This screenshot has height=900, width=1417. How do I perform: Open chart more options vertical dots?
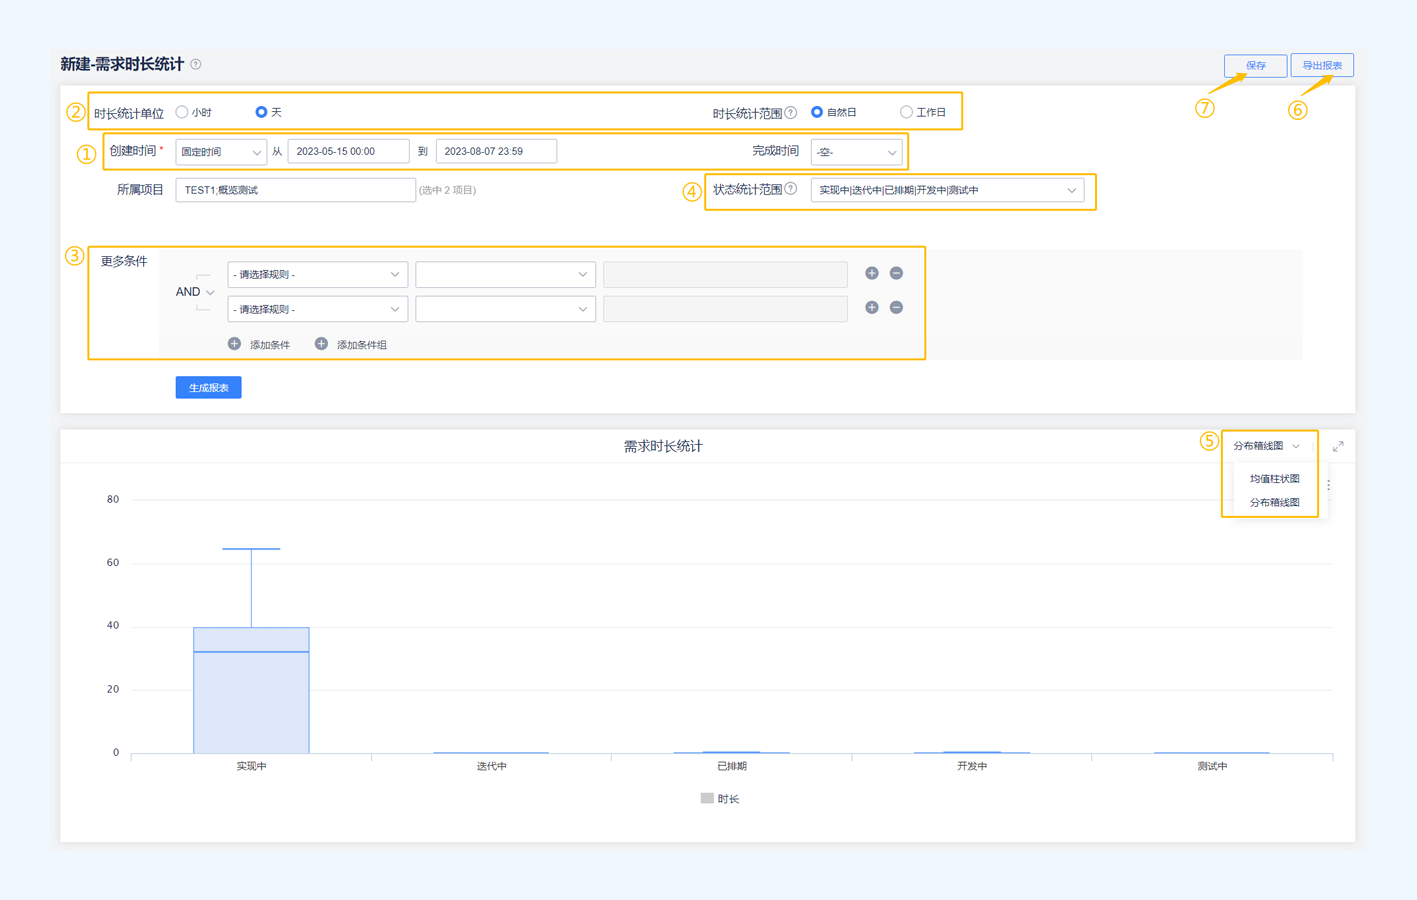[1328, 484]
